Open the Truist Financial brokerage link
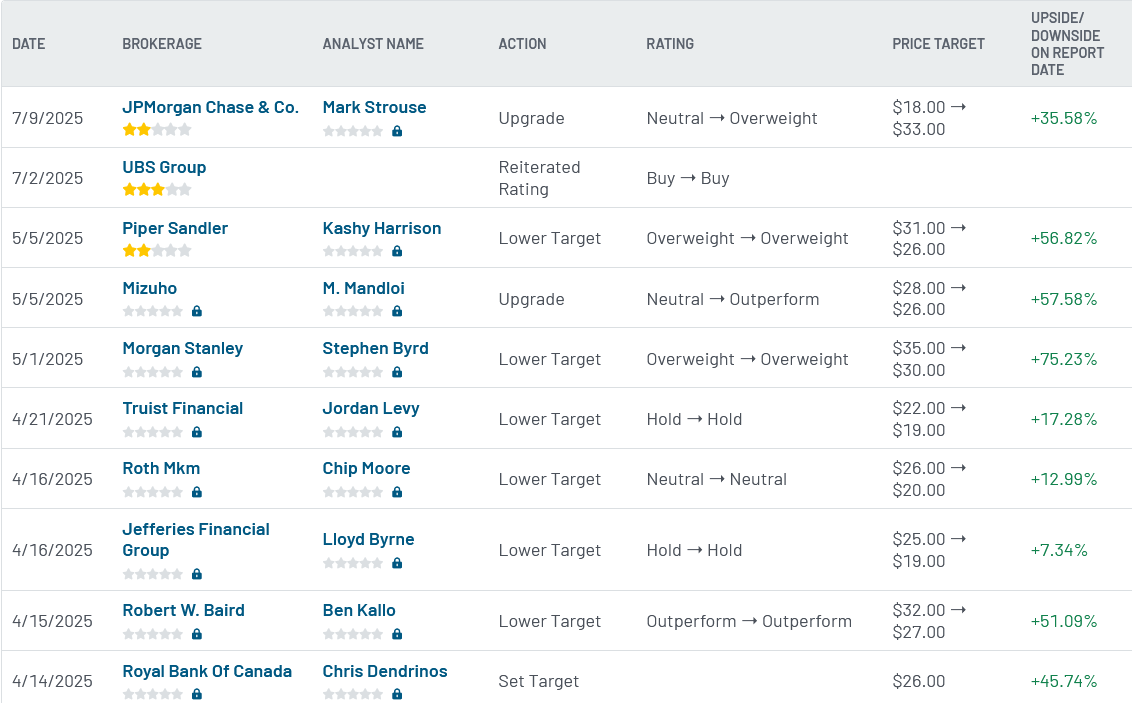 [183, 409]
